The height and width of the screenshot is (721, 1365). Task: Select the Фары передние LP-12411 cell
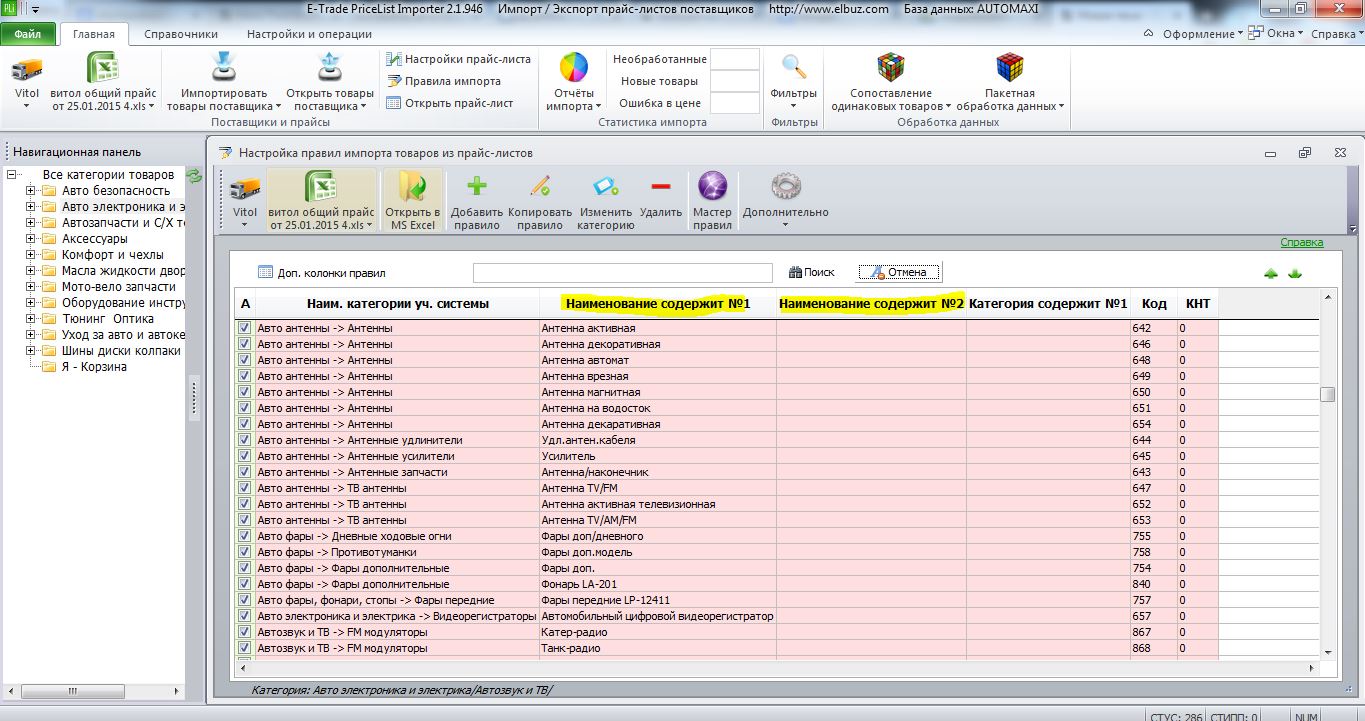[x=658, y=600]
